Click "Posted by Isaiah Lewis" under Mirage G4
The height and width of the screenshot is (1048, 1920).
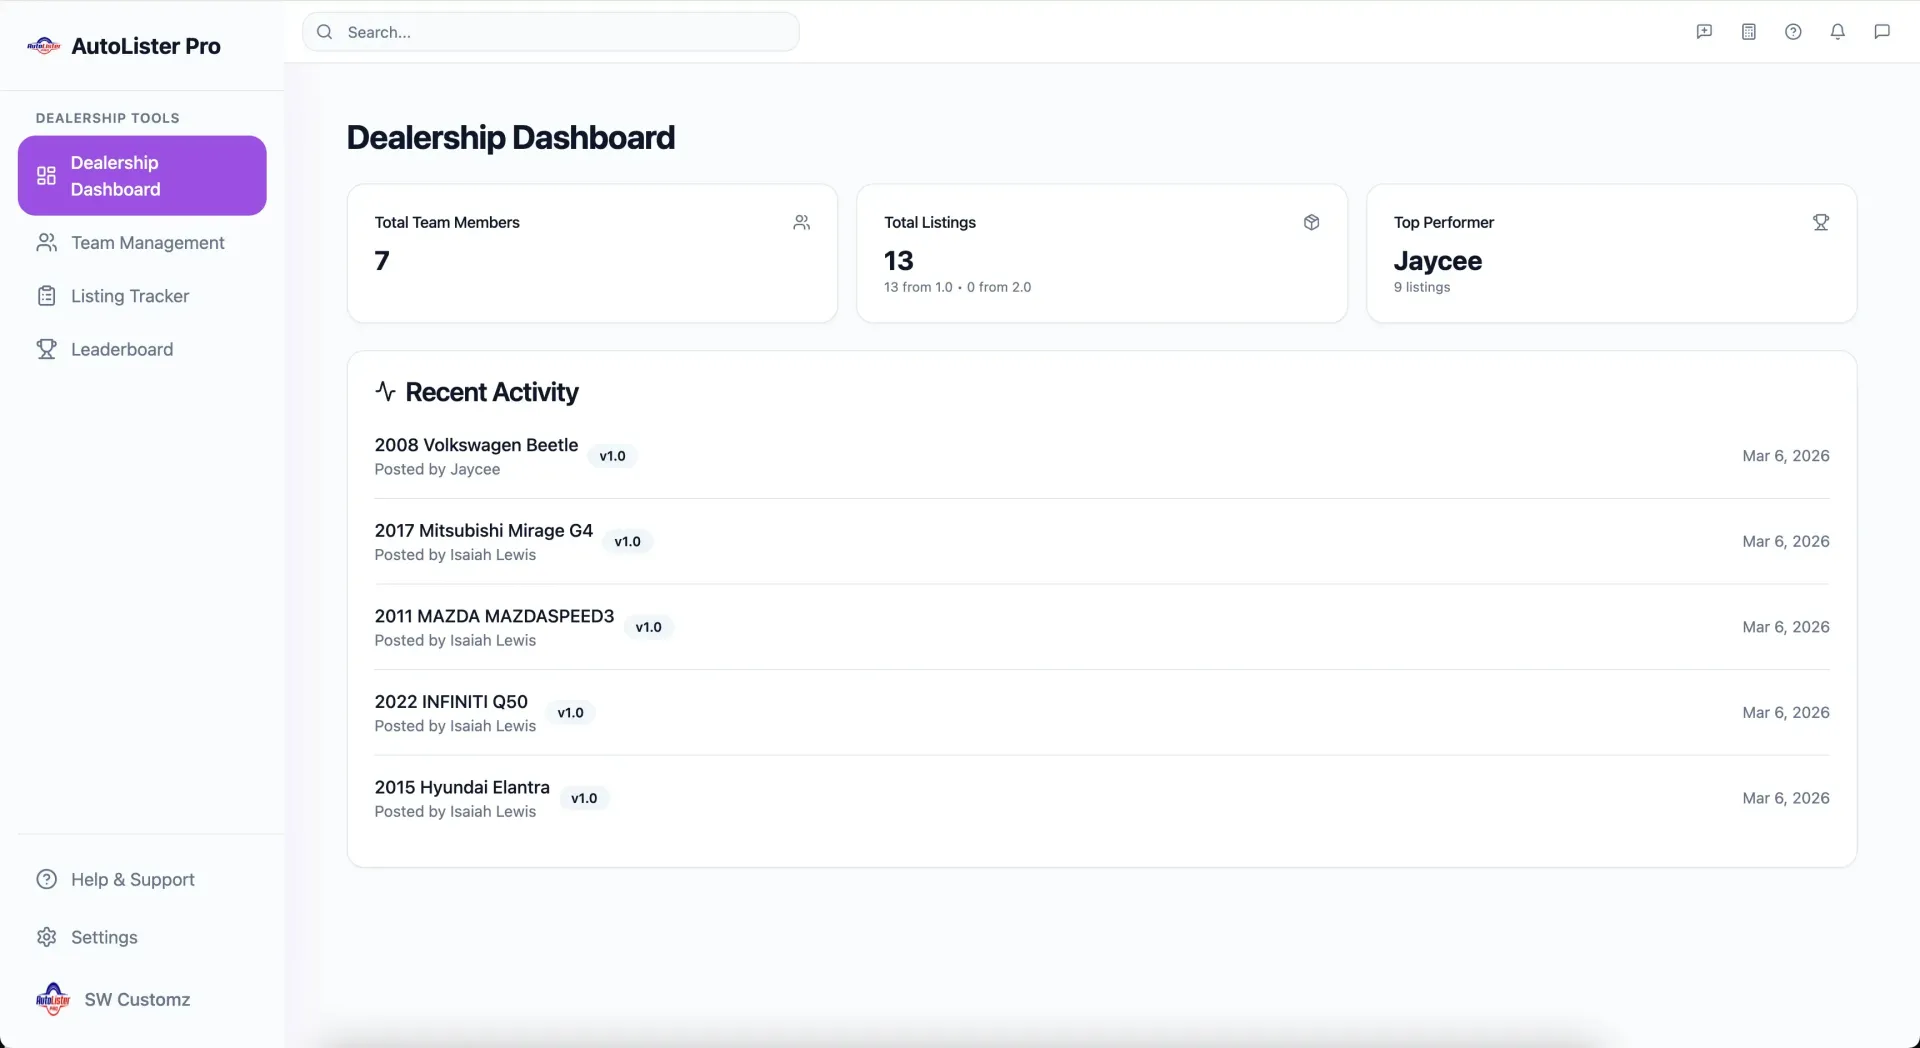[x=455, y=555]
